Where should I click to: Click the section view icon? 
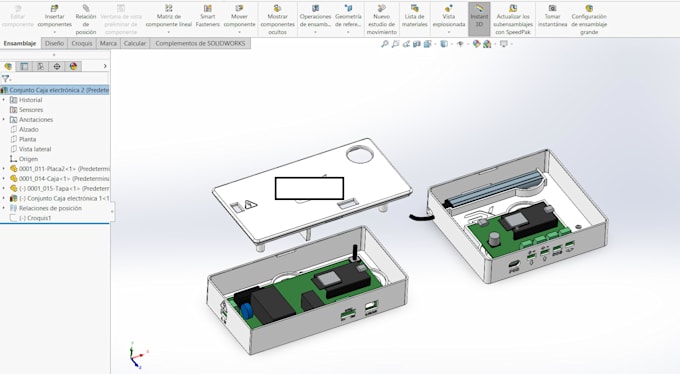point(417,44)
